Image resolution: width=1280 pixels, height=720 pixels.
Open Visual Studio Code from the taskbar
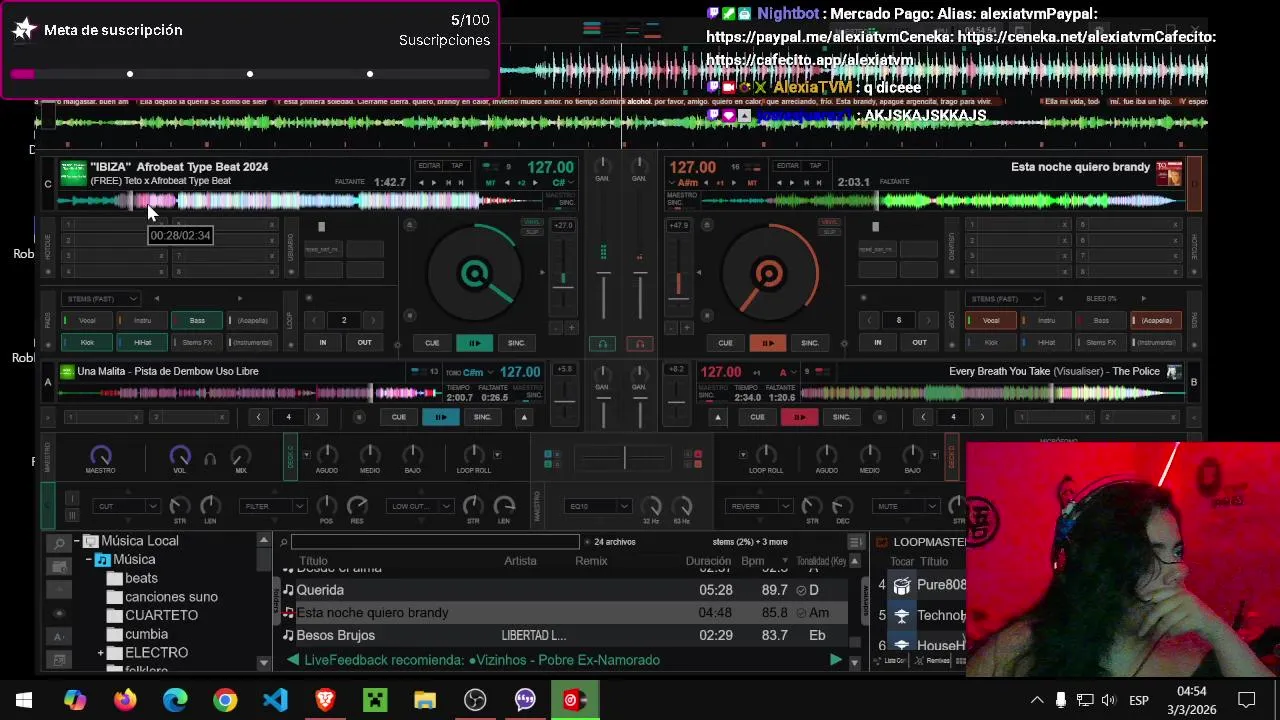[x=275, y=700]
